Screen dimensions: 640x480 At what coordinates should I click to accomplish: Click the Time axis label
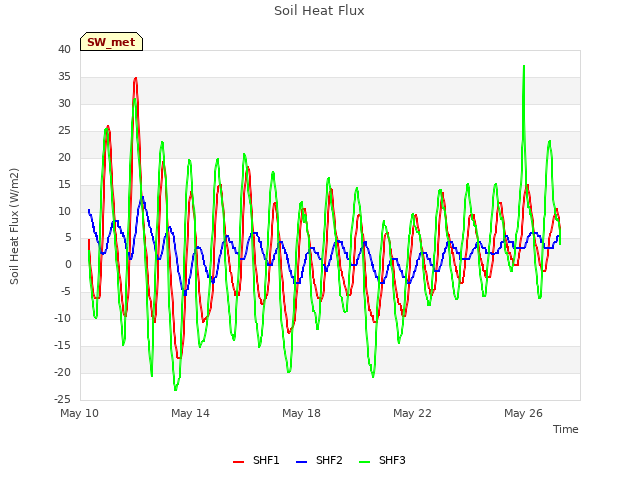(x=566, y=429)
